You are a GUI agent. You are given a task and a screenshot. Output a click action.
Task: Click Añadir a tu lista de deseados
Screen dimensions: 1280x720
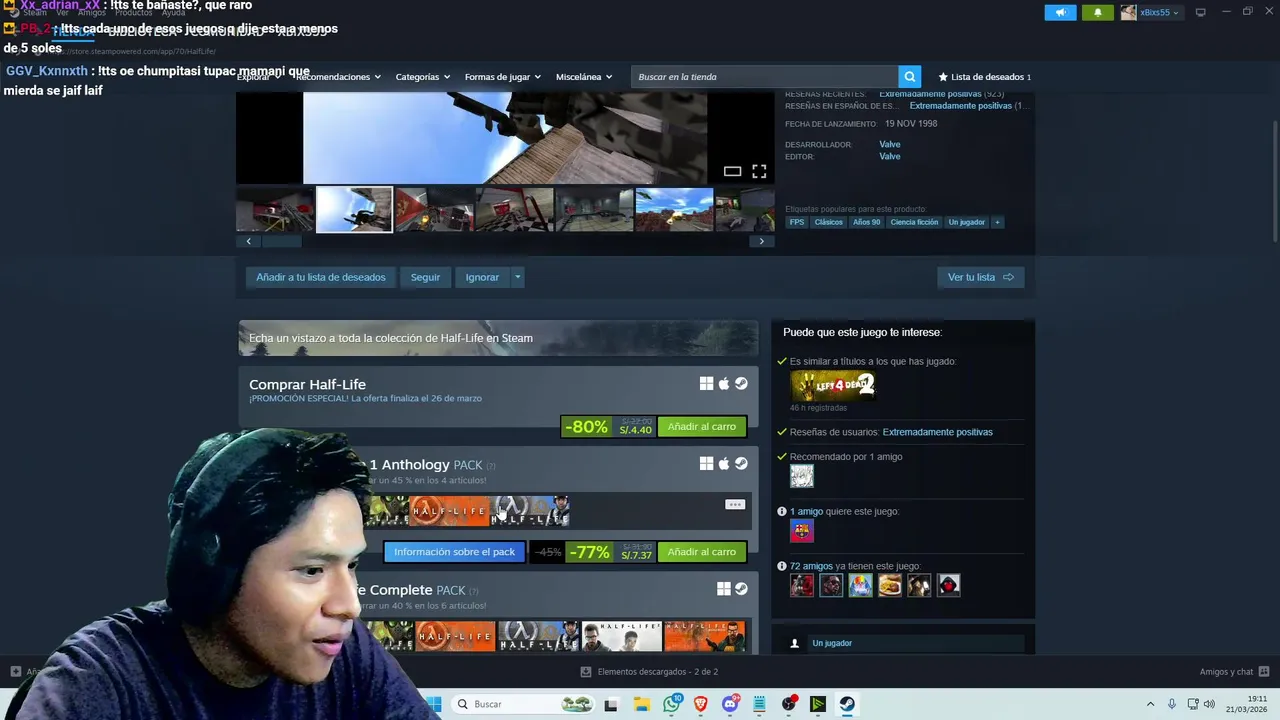[x=321, y=277]
